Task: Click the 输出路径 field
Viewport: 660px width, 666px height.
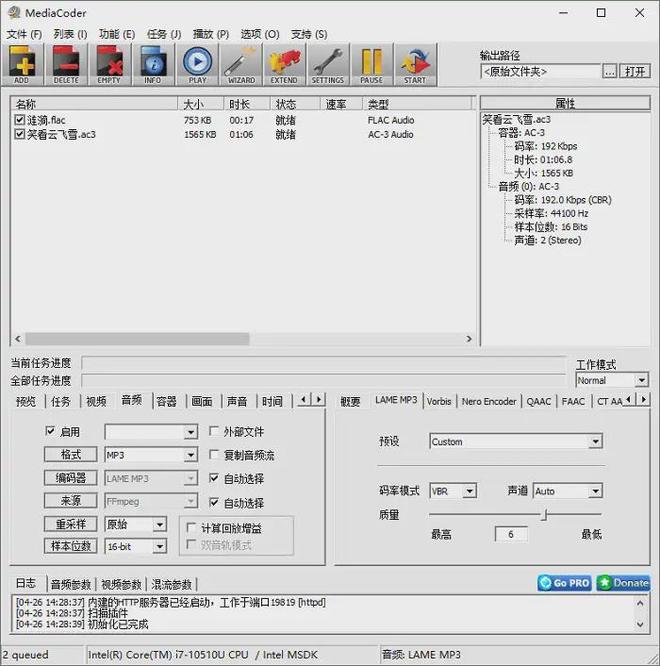Action: coord(541,71)
